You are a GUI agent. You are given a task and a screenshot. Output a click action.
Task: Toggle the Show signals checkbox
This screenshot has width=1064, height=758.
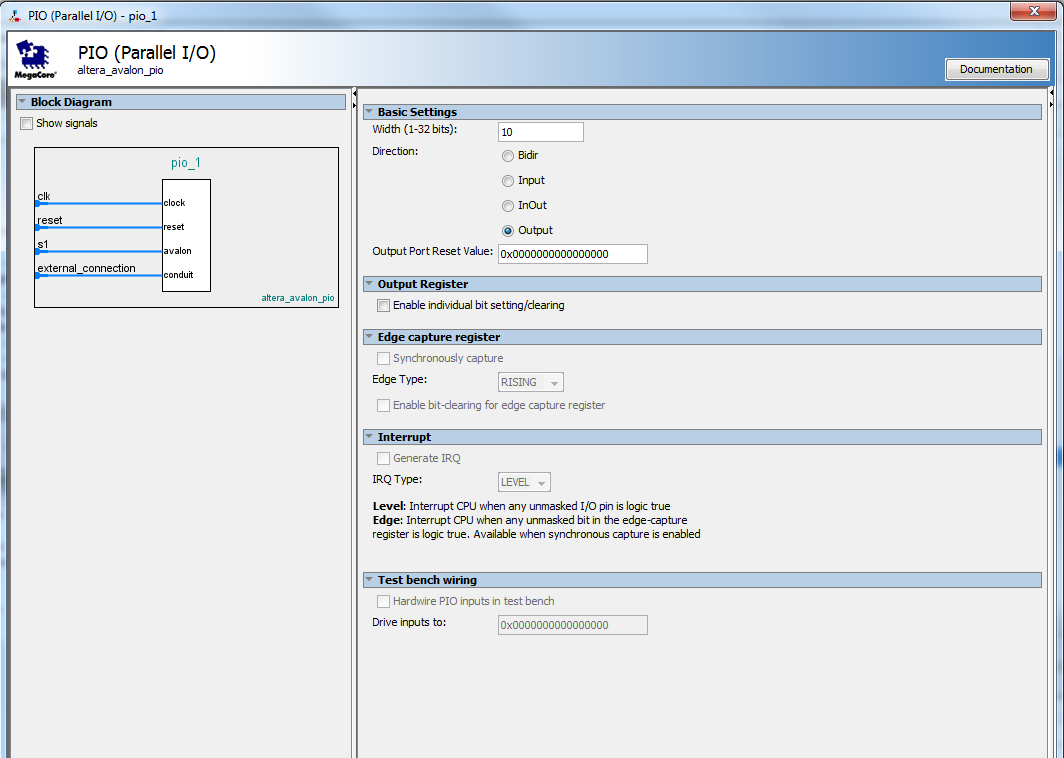coord(26,124)
